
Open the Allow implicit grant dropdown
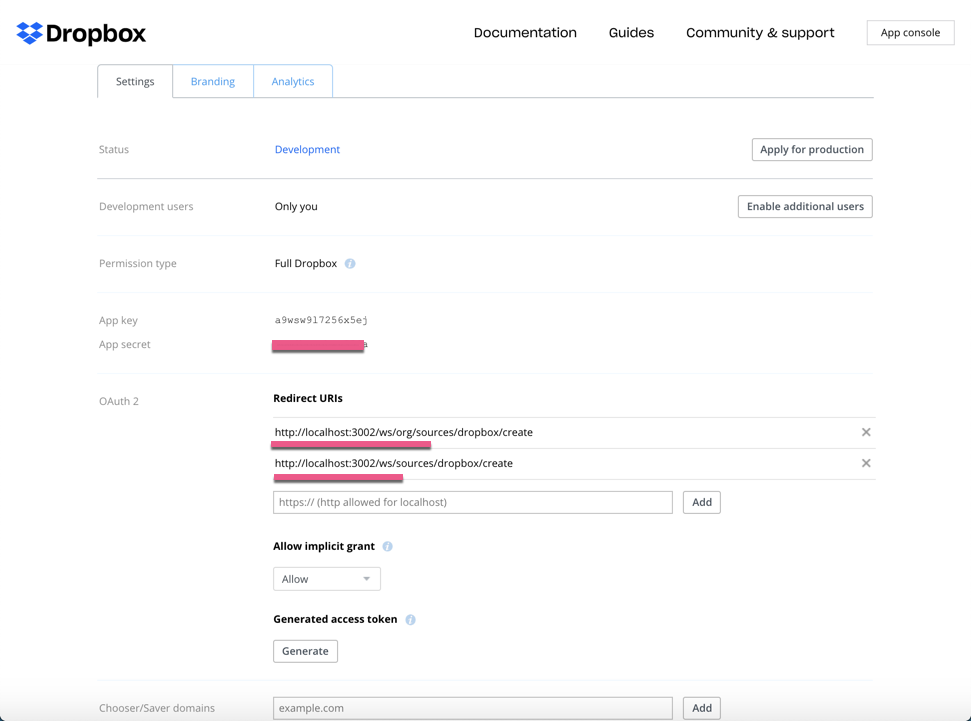327,579
